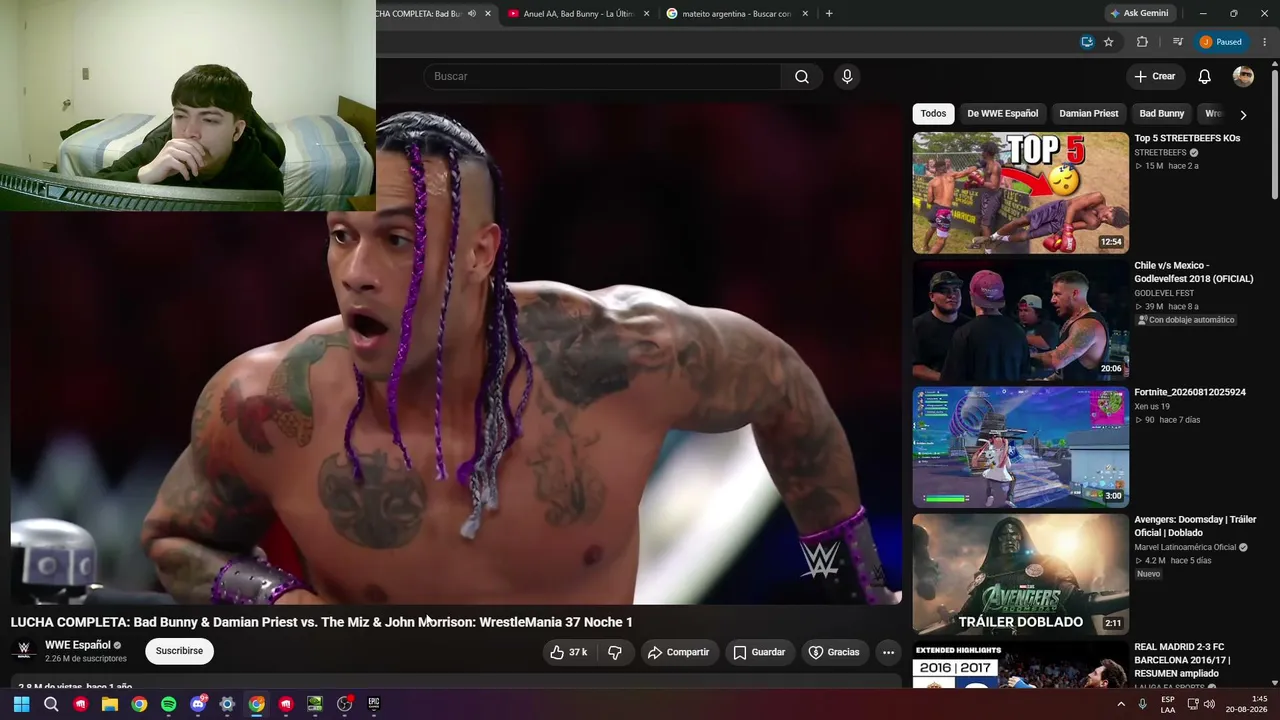
Task: Like the video with thumbs up
Action: [x=557, y=652]
